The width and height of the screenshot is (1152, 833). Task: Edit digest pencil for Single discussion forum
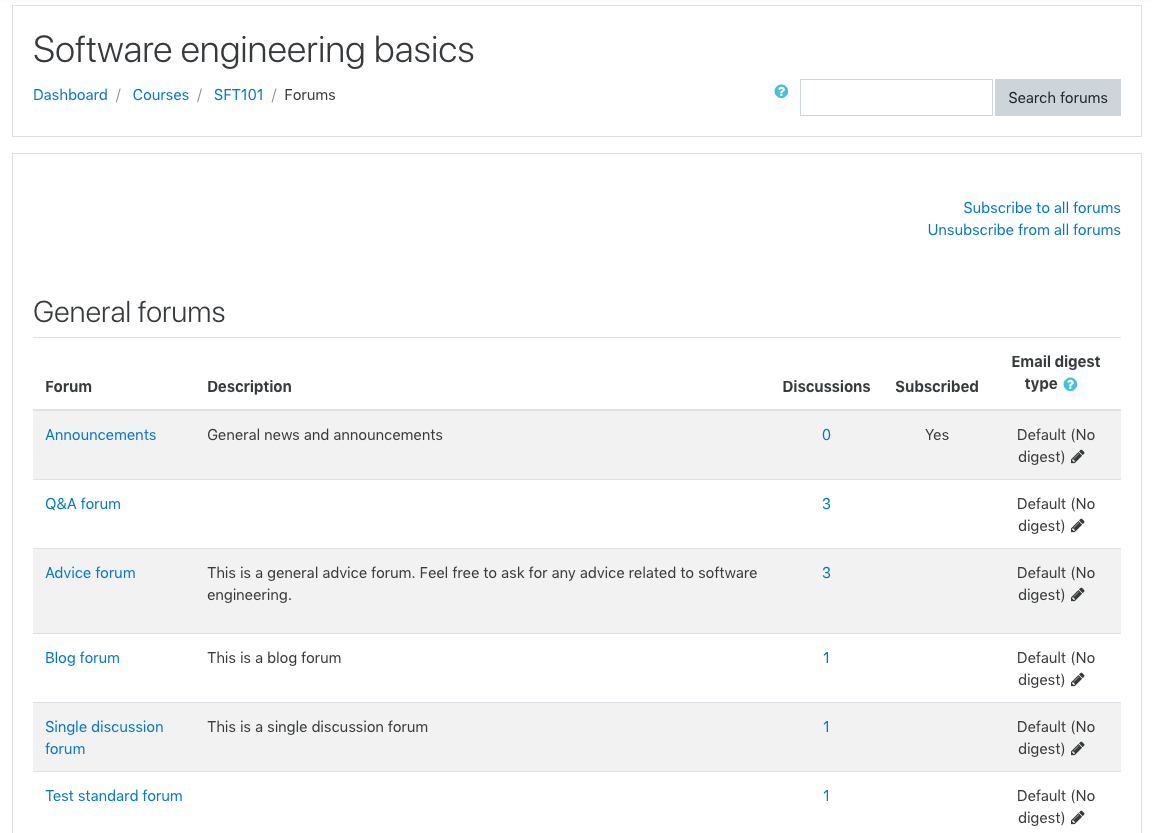coord(1078,749)
